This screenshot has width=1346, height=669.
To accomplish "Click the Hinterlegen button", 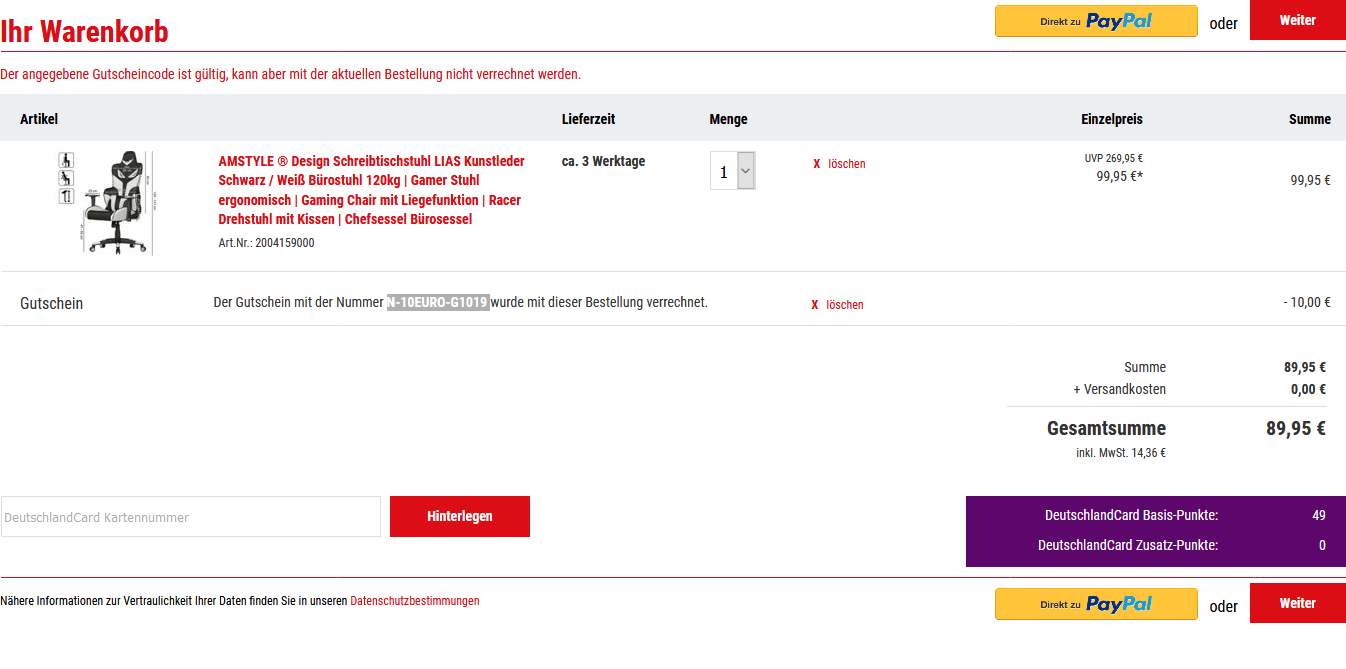I will pyautogui.click(x=459, y=517).
